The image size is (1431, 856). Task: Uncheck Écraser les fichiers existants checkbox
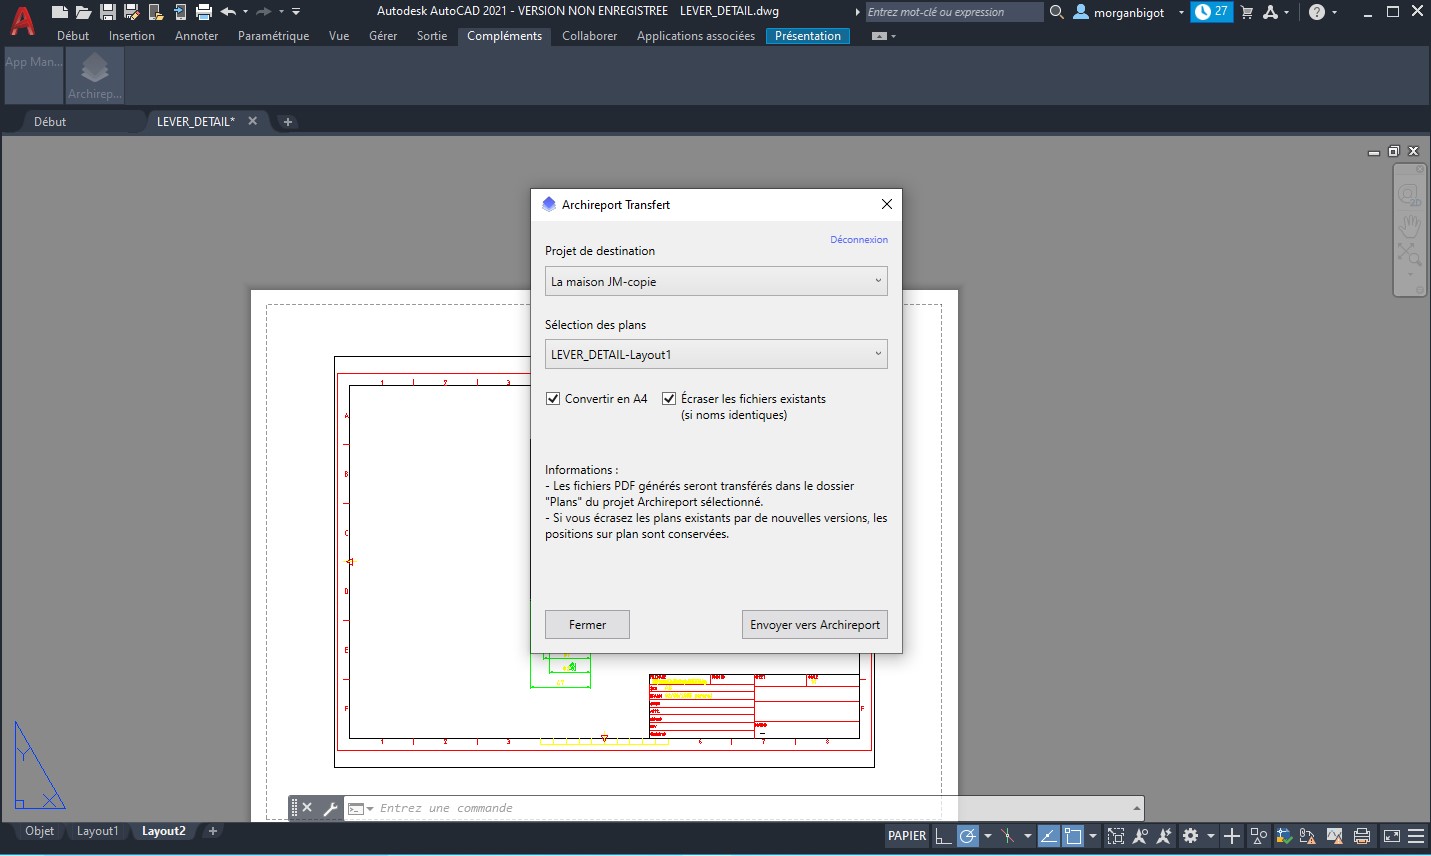pos(669,399)
